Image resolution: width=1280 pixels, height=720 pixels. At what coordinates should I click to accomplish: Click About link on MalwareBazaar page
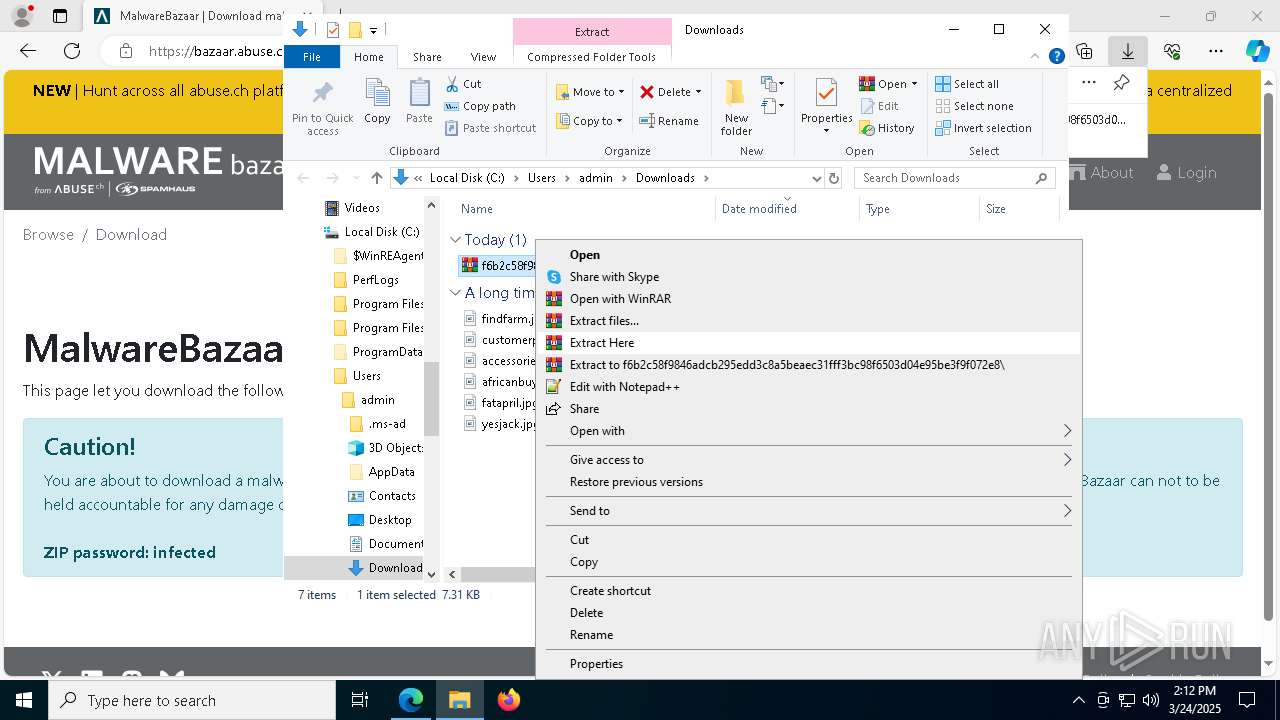click(1101, 173)
